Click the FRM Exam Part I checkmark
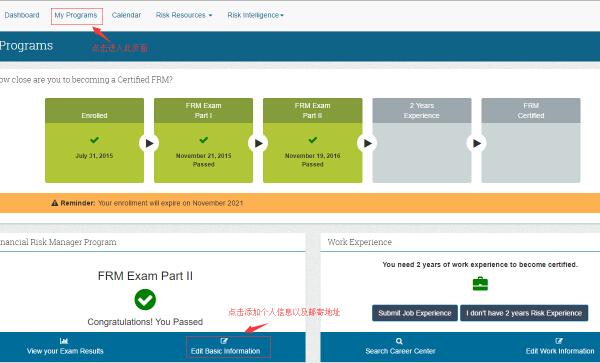 tap(204, 140)
